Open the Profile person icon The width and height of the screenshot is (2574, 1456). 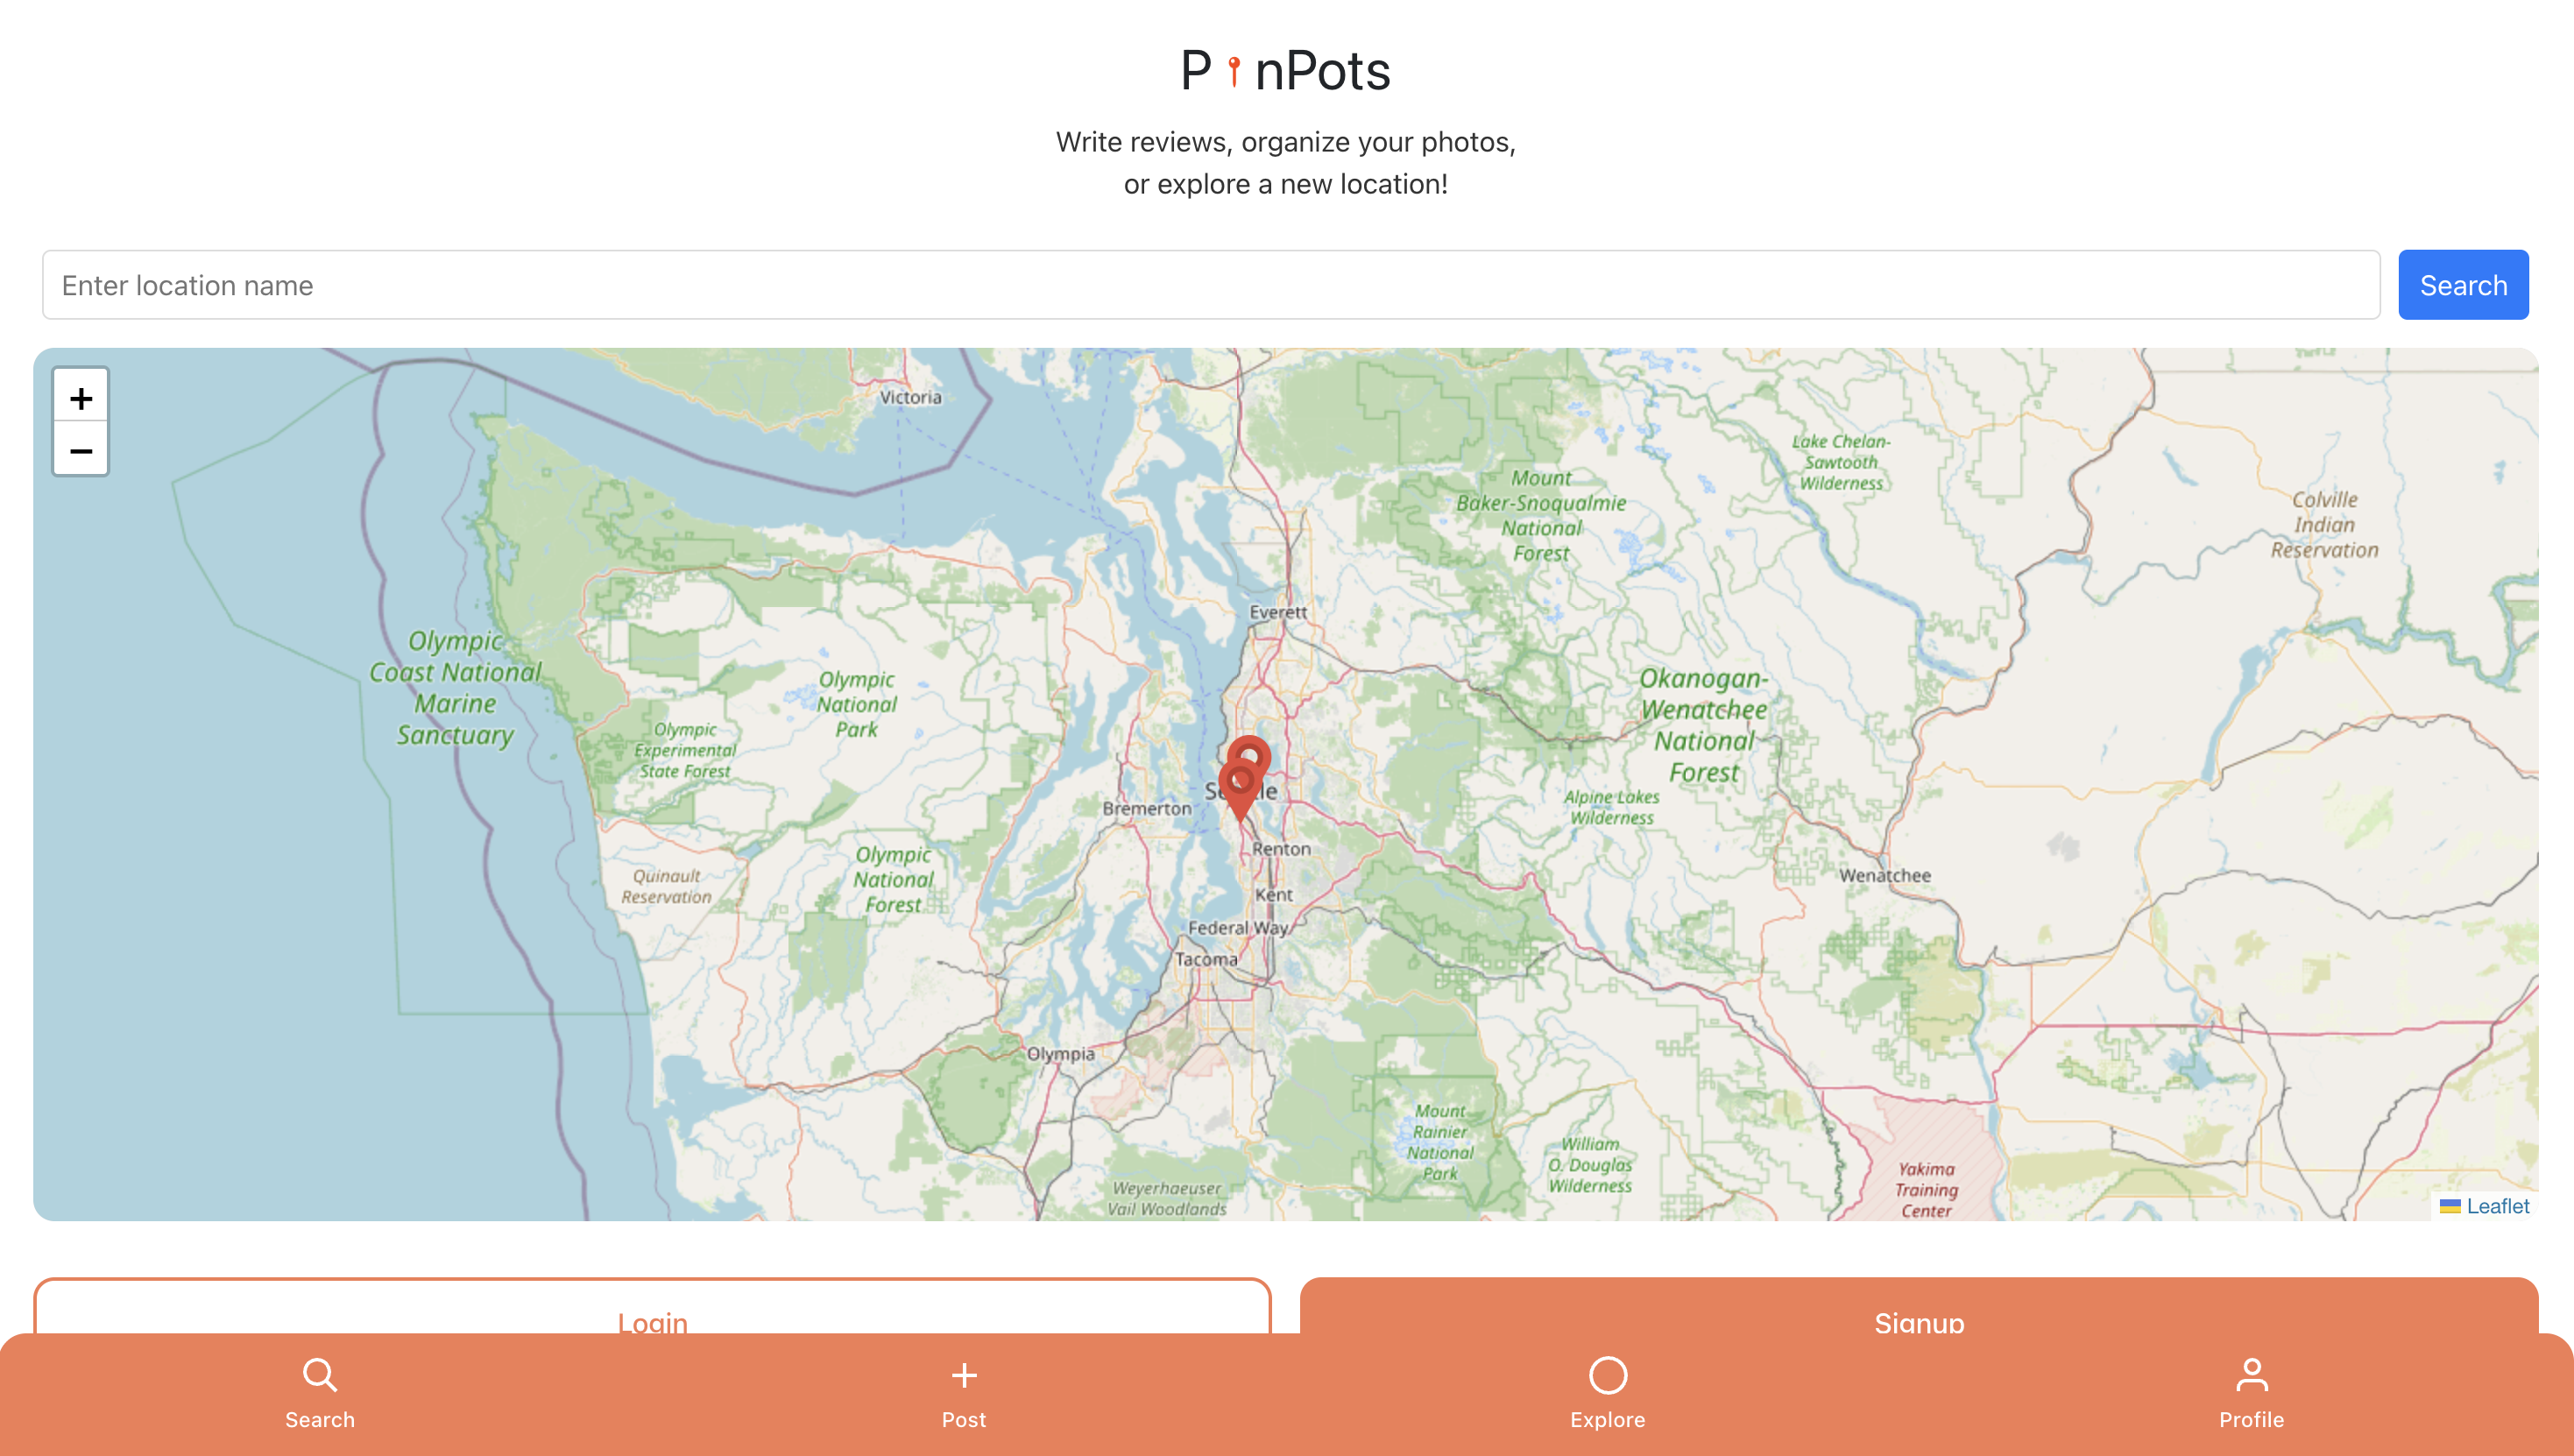coord(2252,1375)
